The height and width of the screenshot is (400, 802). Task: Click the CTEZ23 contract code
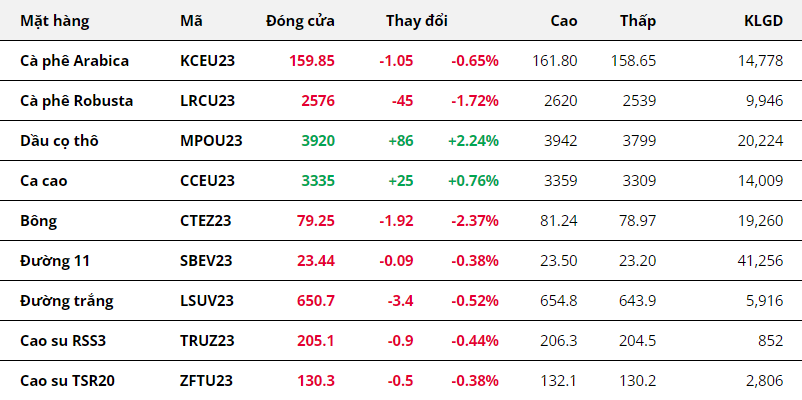pos(206,220)
